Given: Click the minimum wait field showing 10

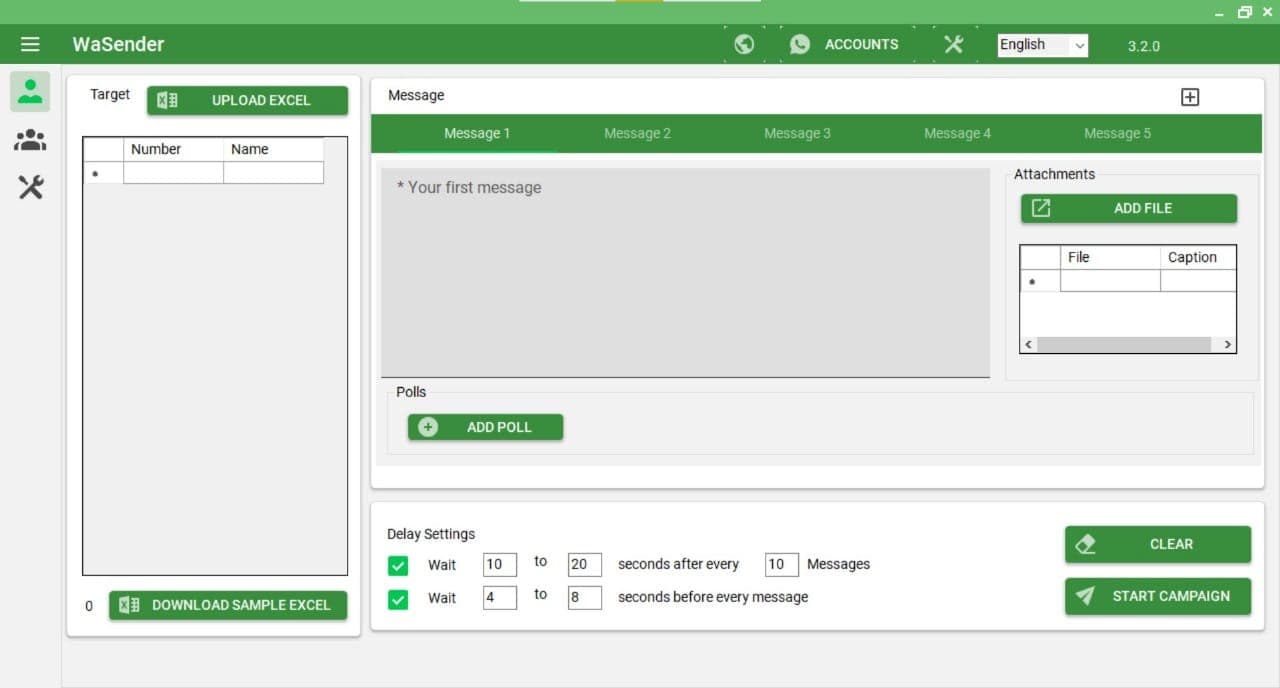Looking at the screenshot, I should tap(499, 564).
